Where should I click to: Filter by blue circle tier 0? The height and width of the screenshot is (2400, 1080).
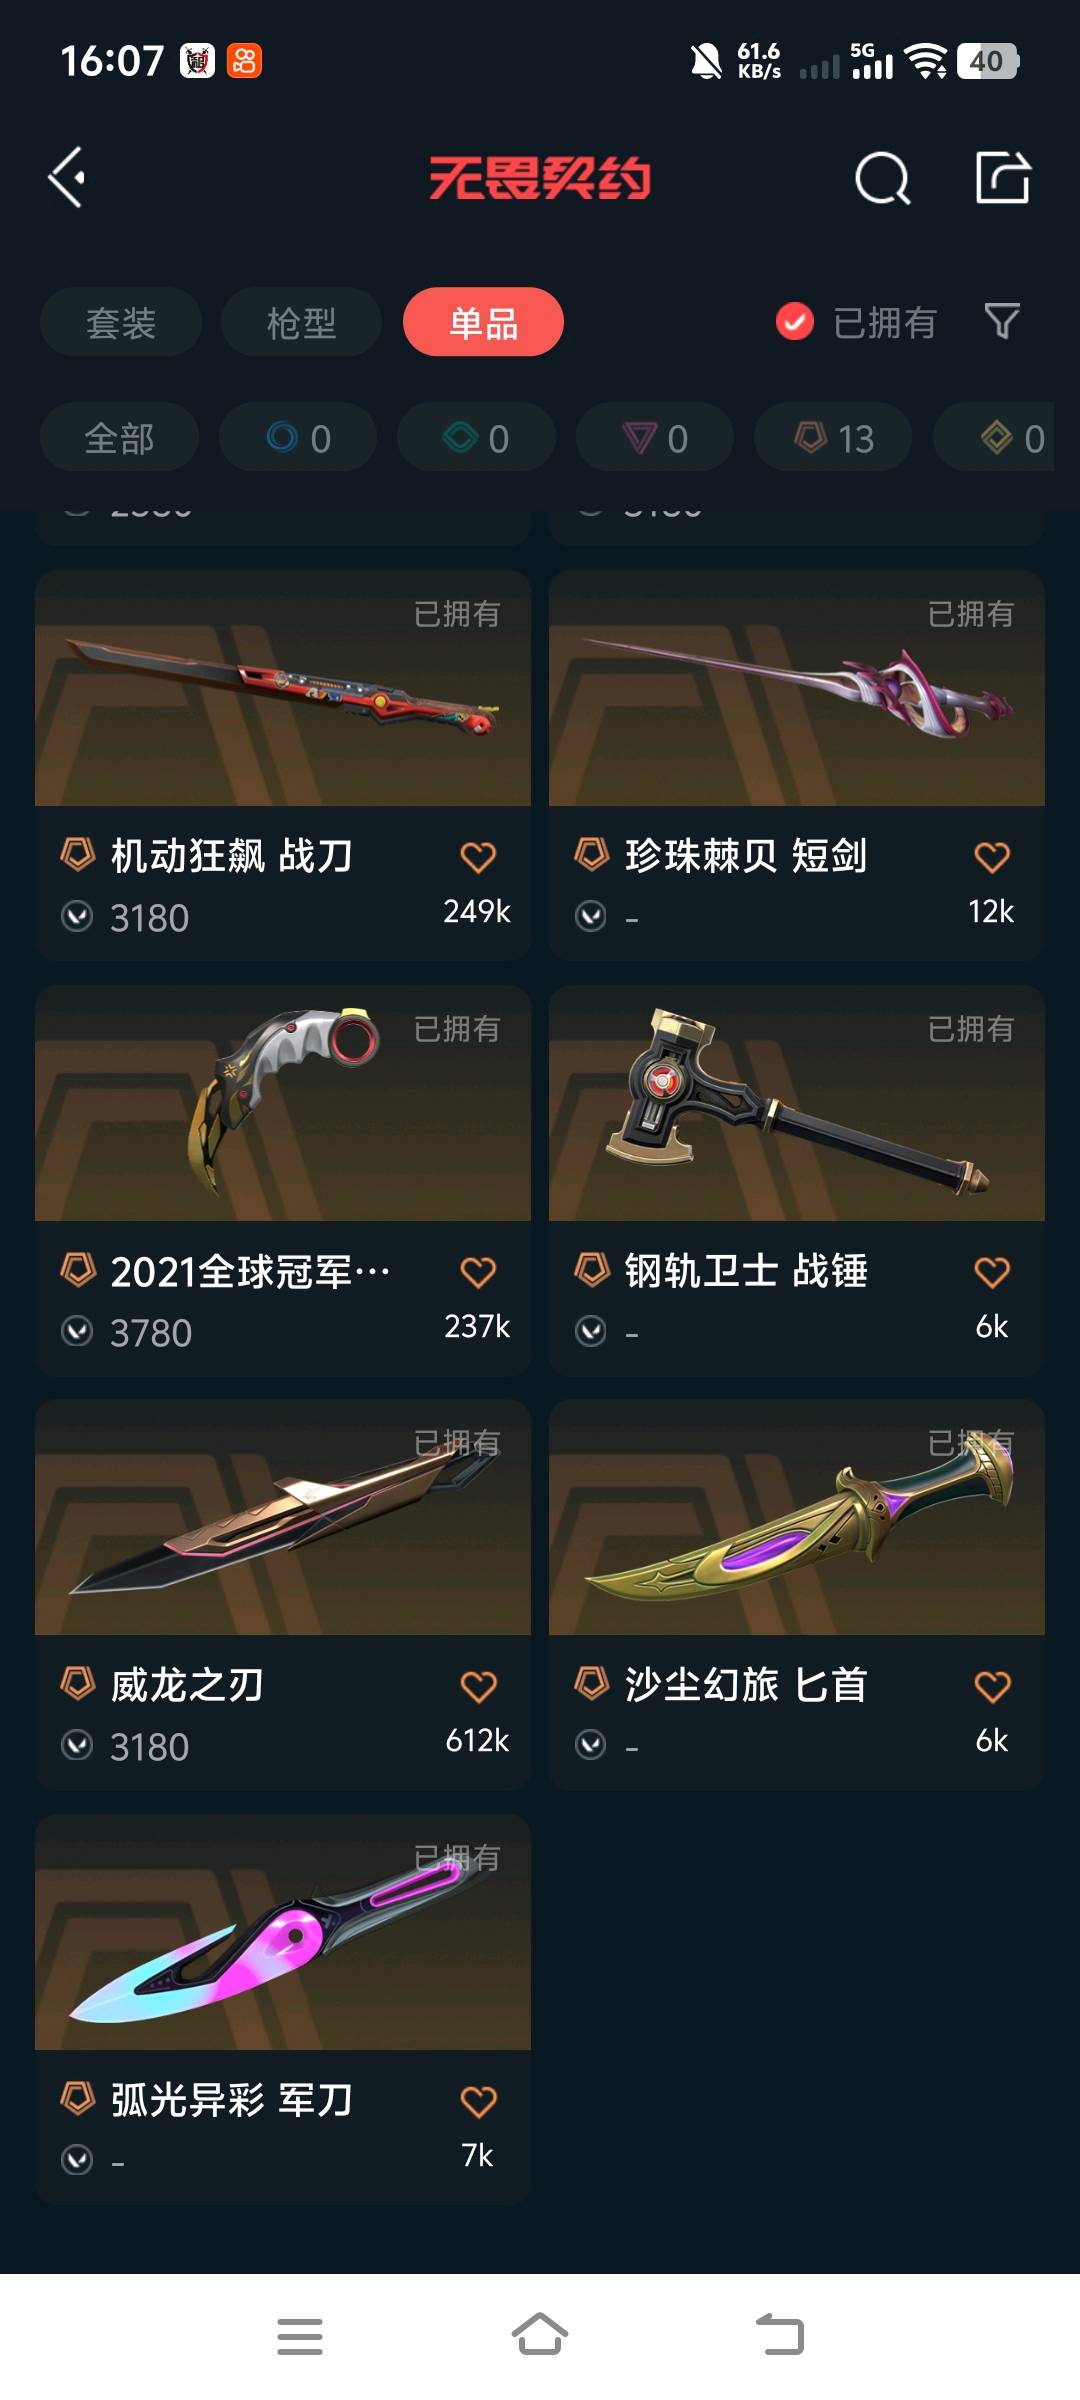point(298,438)
